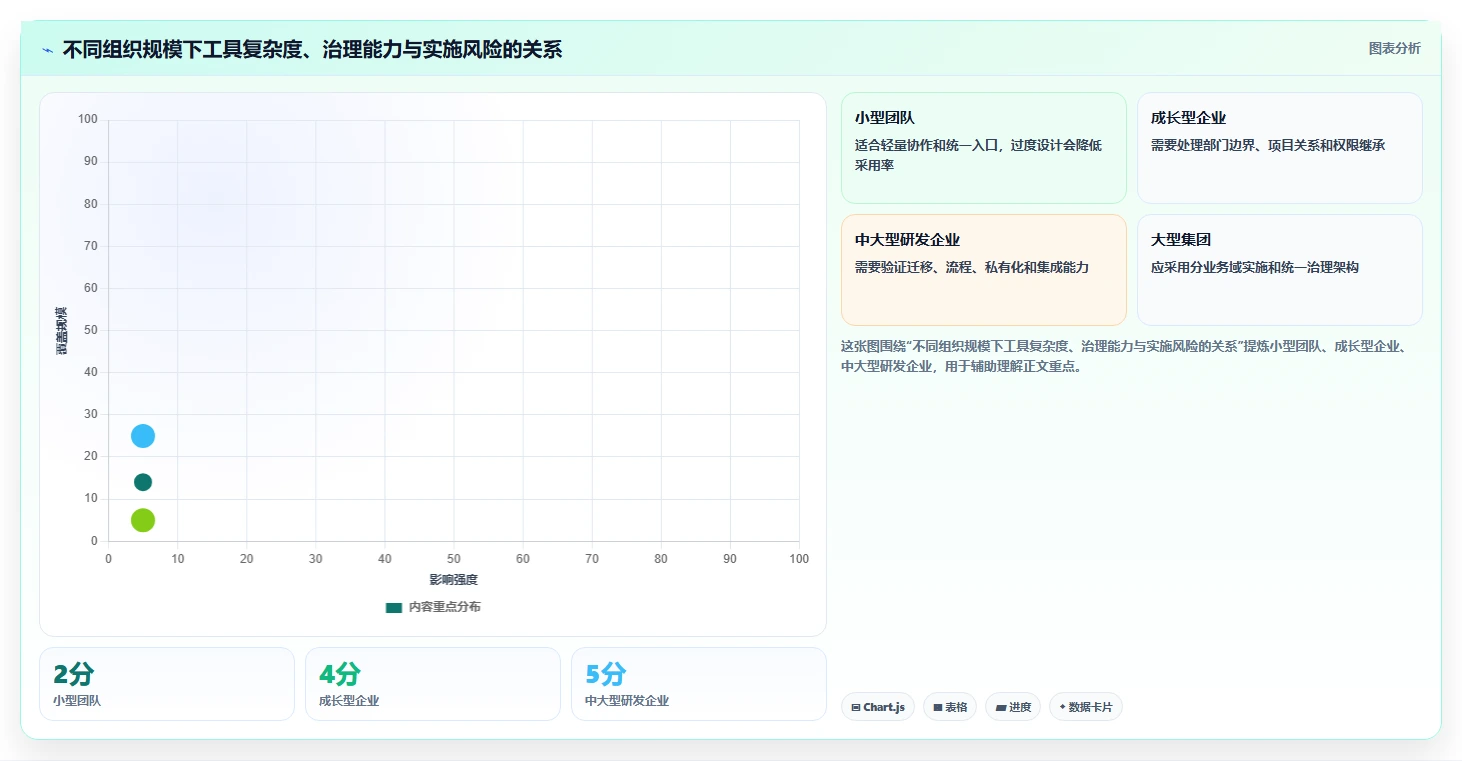Viewport: 1462px width, 761px height.
Task: Click the diamond icon in the 数据卡片 chip
Action: click(x=1062, y=707)
